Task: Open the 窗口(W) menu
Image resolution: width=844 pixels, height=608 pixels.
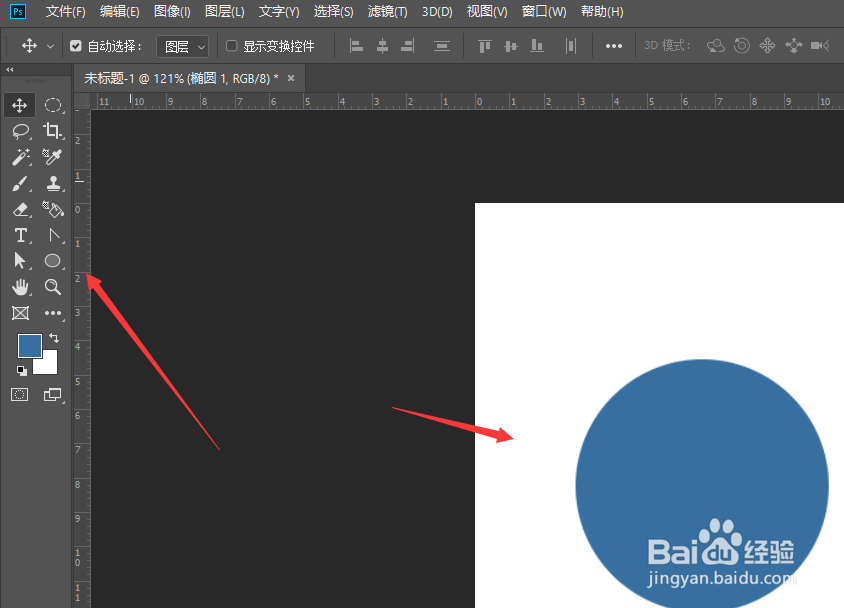Action: point(544,12)
